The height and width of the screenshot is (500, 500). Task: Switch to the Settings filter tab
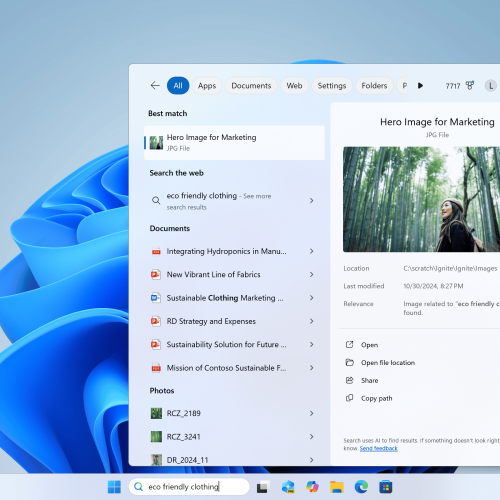click(x=332, y=86)
